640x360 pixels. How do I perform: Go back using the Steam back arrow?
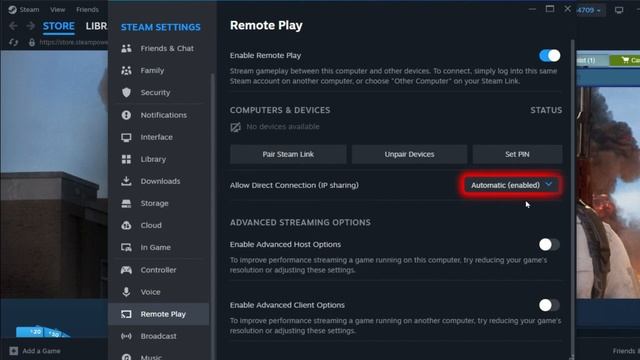[13, 26]
